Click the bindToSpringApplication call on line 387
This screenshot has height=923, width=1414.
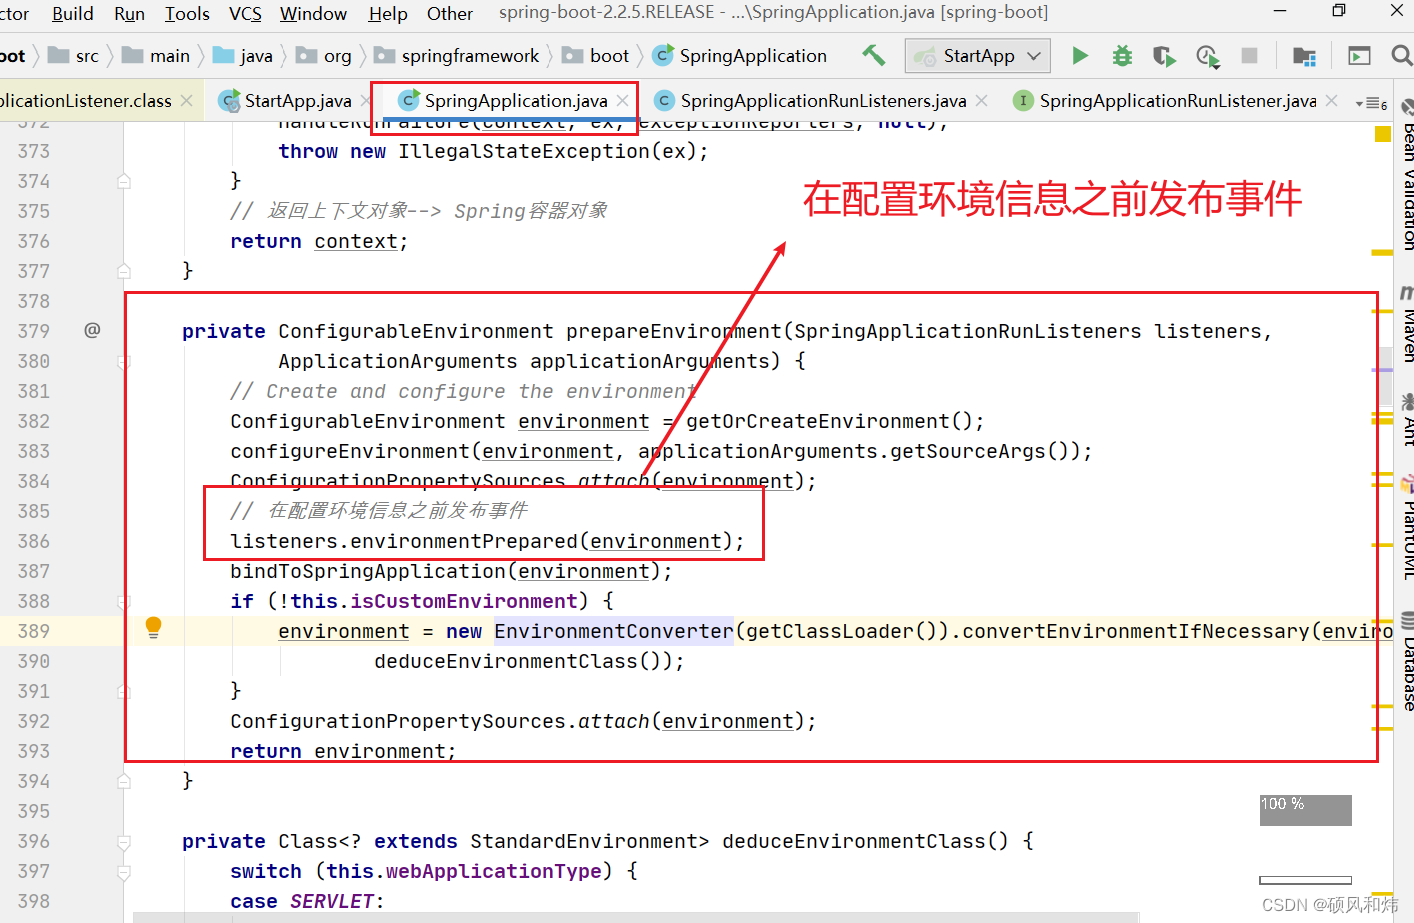coord(368,571)
